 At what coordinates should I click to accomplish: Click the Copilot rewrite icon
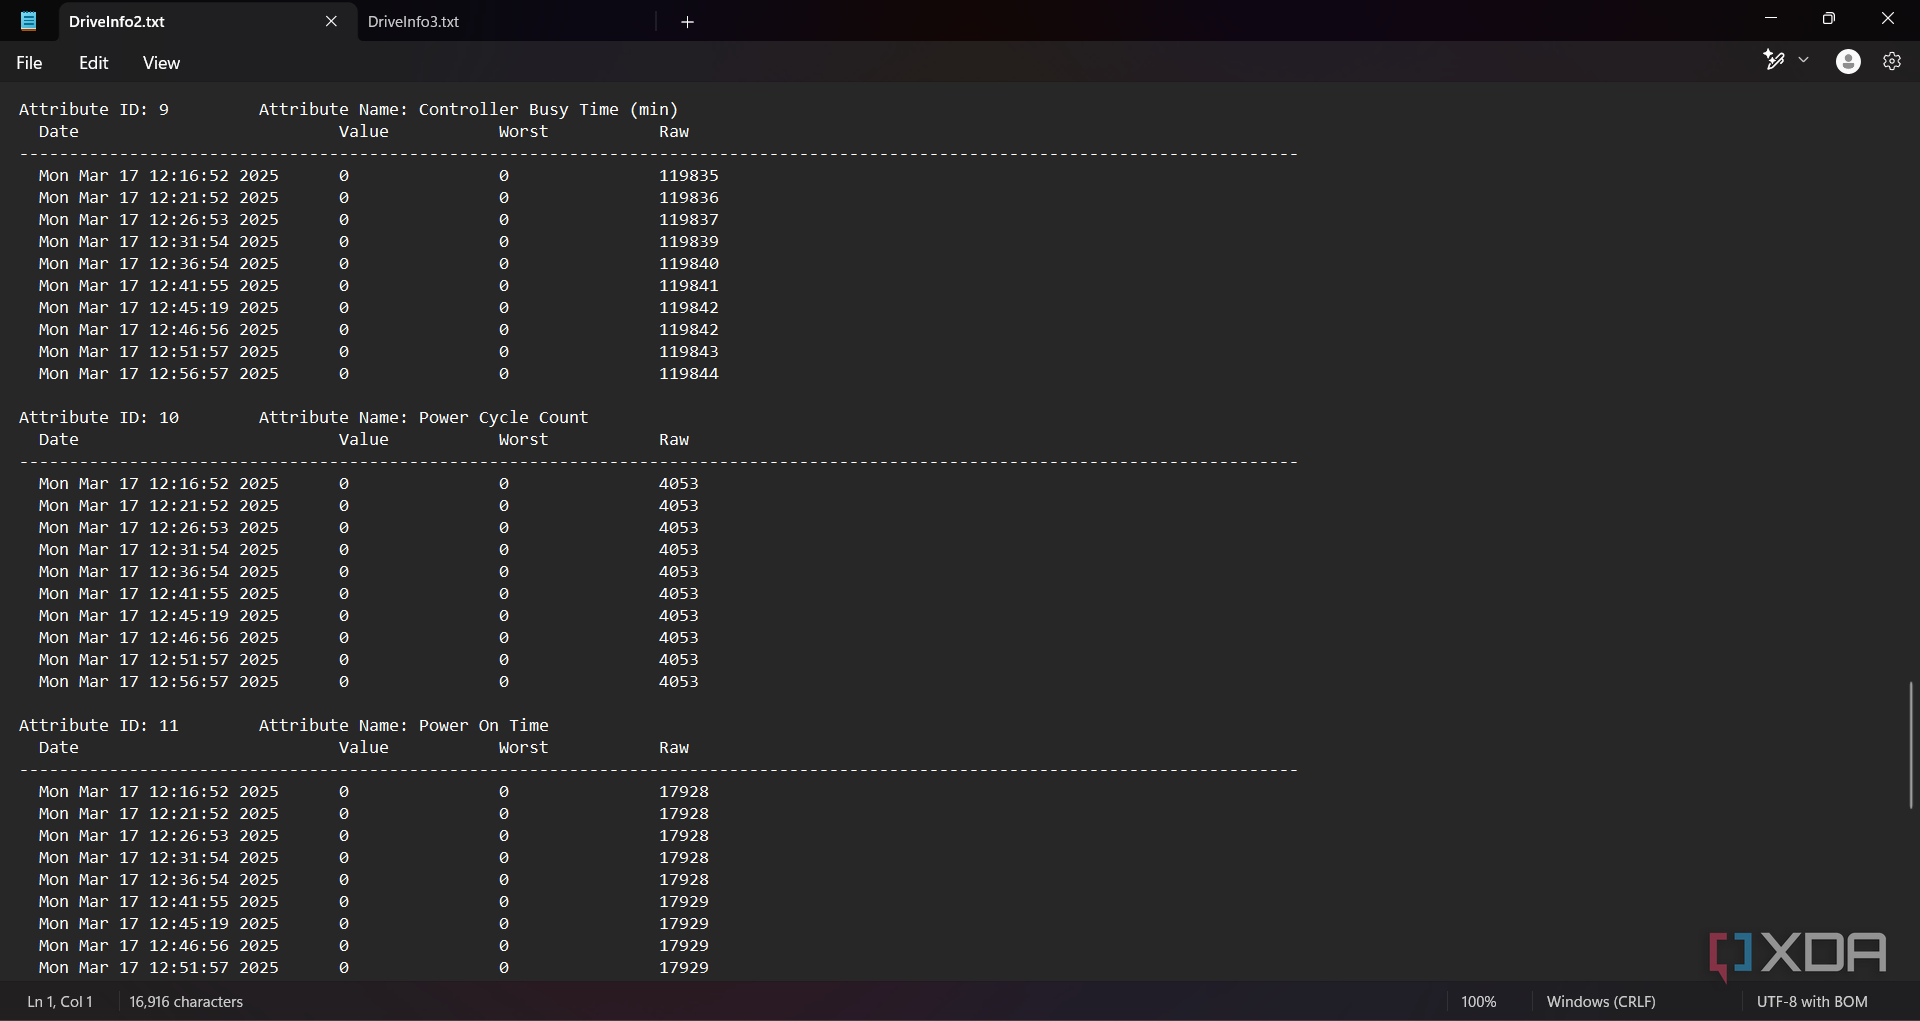(x=1774, y=60)
